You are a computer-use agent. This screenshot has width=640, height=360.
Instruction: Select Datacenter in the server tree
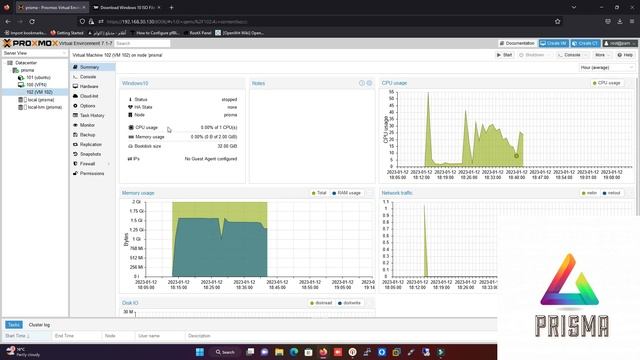26,63
